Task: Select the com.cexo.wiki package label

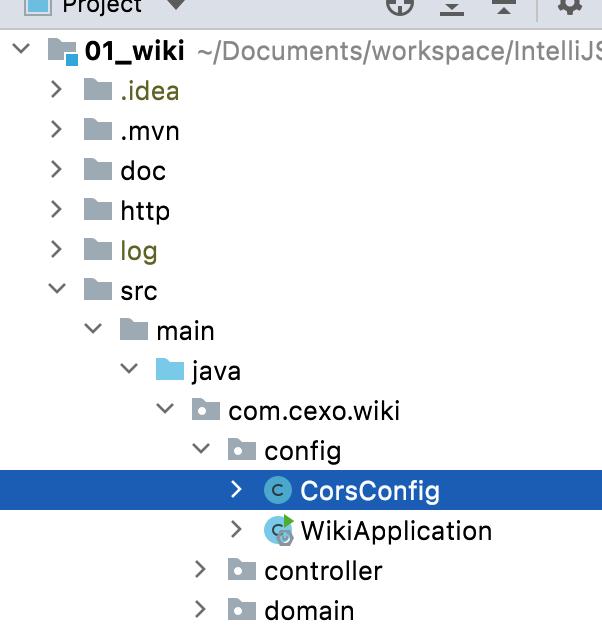Action: click(314, 410)
